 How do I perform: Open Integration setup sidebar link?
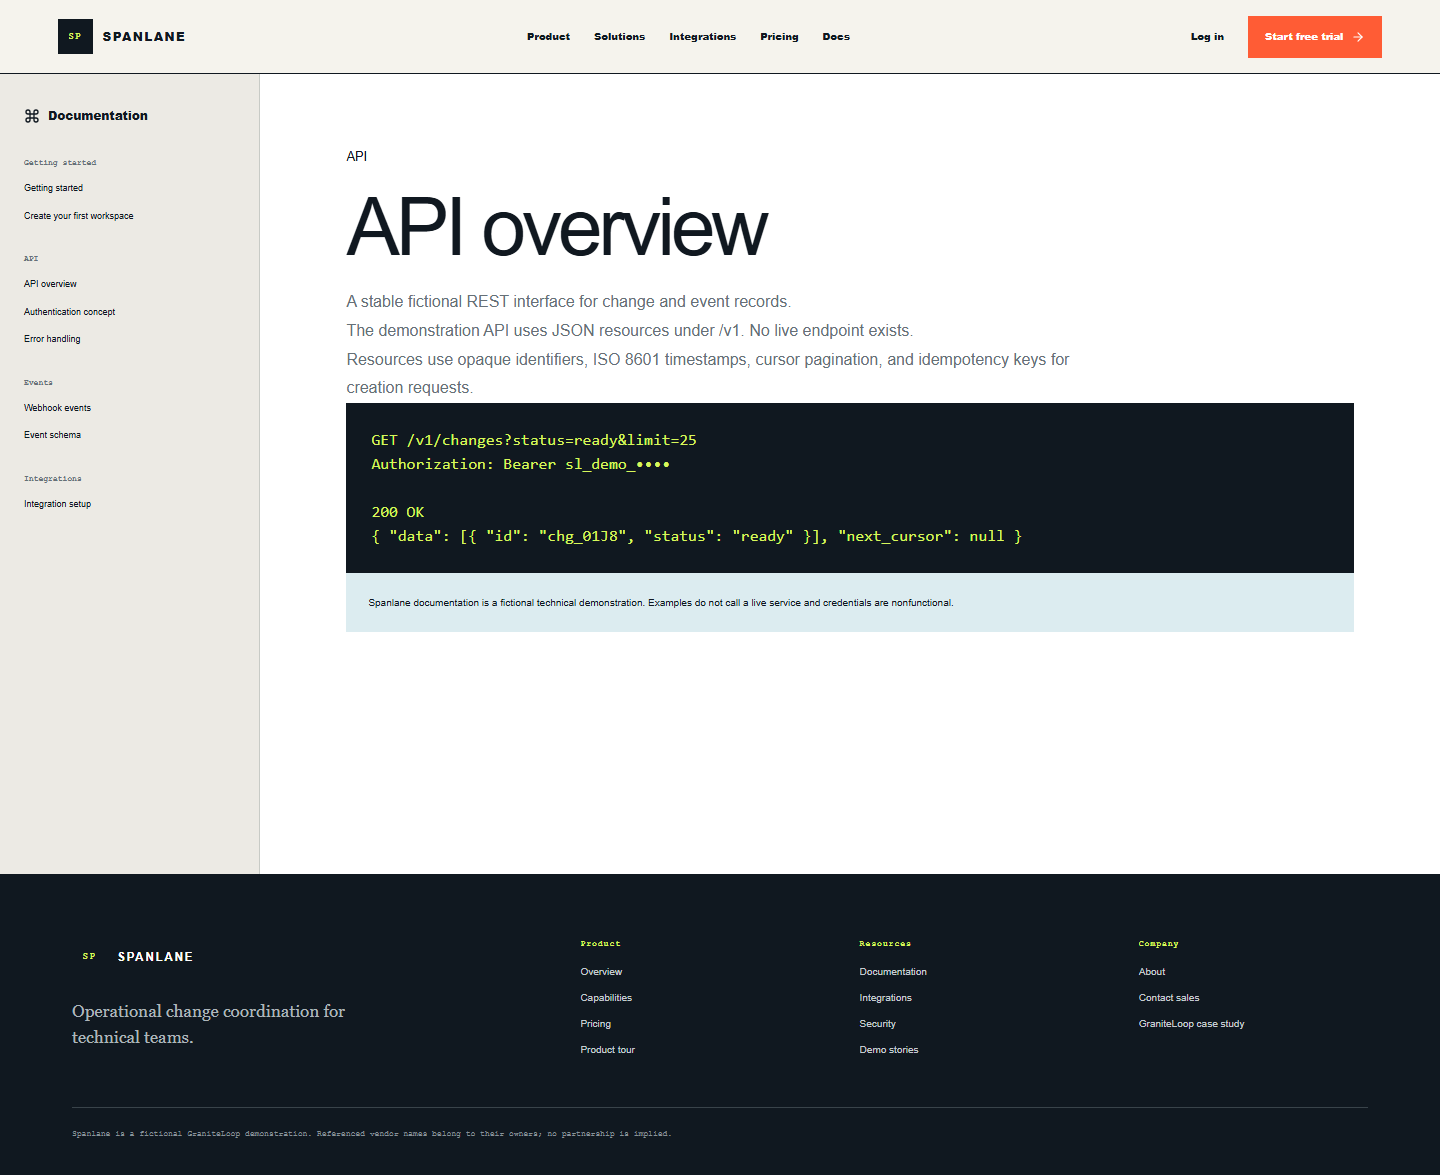coord(57,504)
